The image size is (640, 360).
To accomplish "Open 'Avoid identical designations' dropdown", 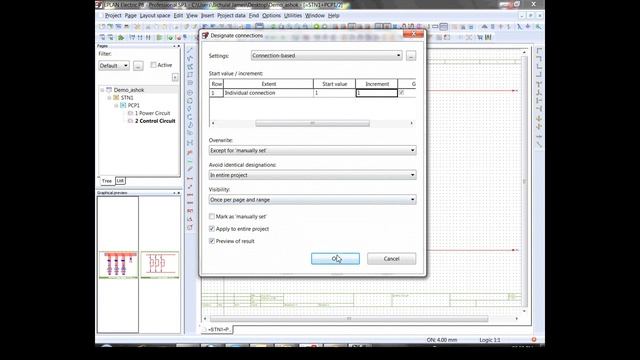I will 313,175.
